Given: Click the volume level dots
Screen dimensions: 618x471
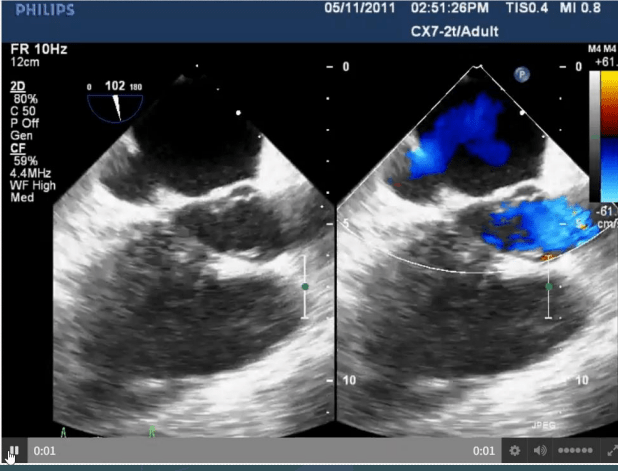Looking at the screenshot, I should pyautogui.click(x=575, y=452).
